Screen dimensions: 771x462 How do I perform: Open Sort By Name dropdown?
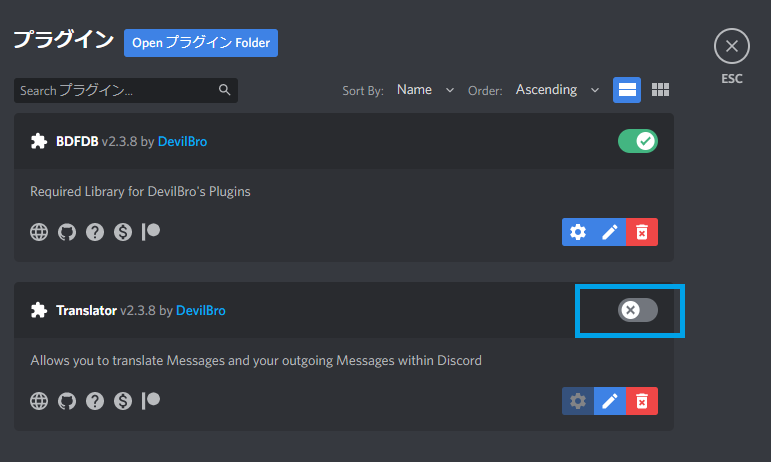(425, 90)
